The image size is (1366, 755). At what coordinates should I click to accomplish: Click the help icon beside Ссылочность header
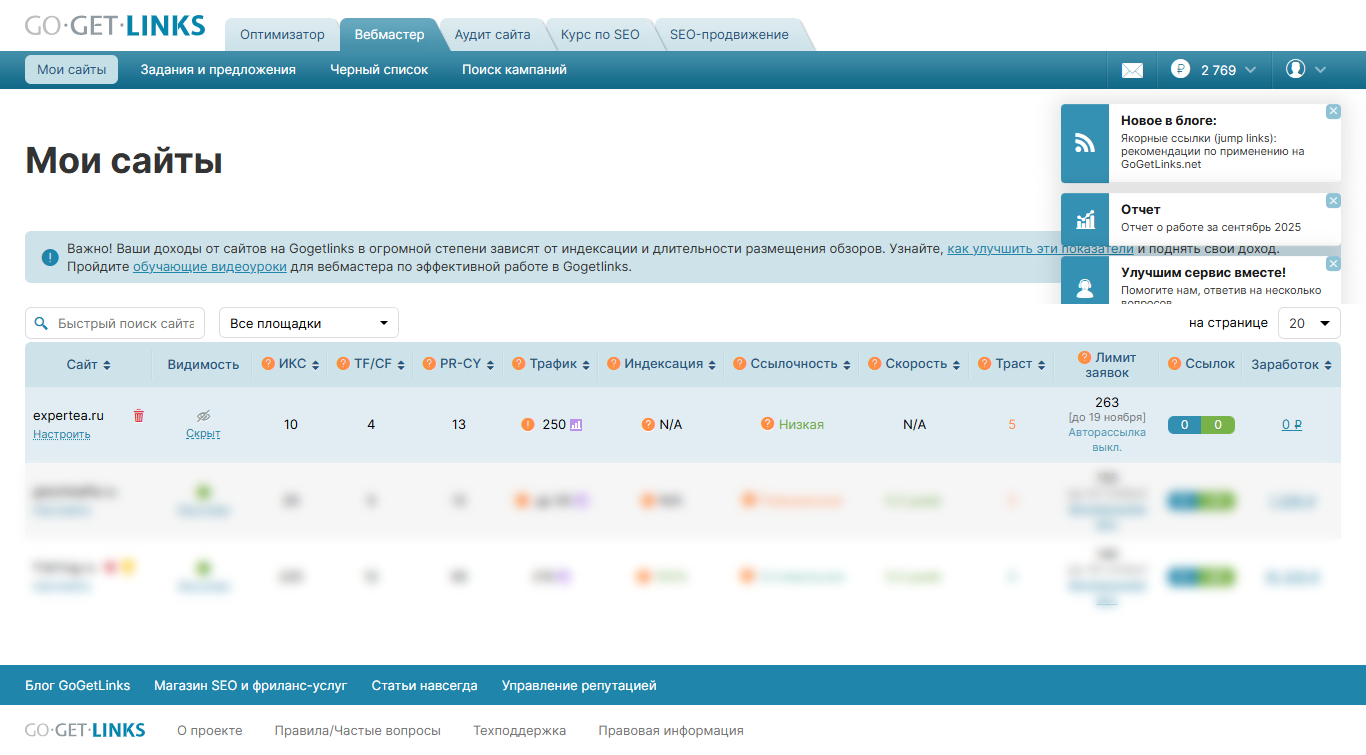point(741,364)
